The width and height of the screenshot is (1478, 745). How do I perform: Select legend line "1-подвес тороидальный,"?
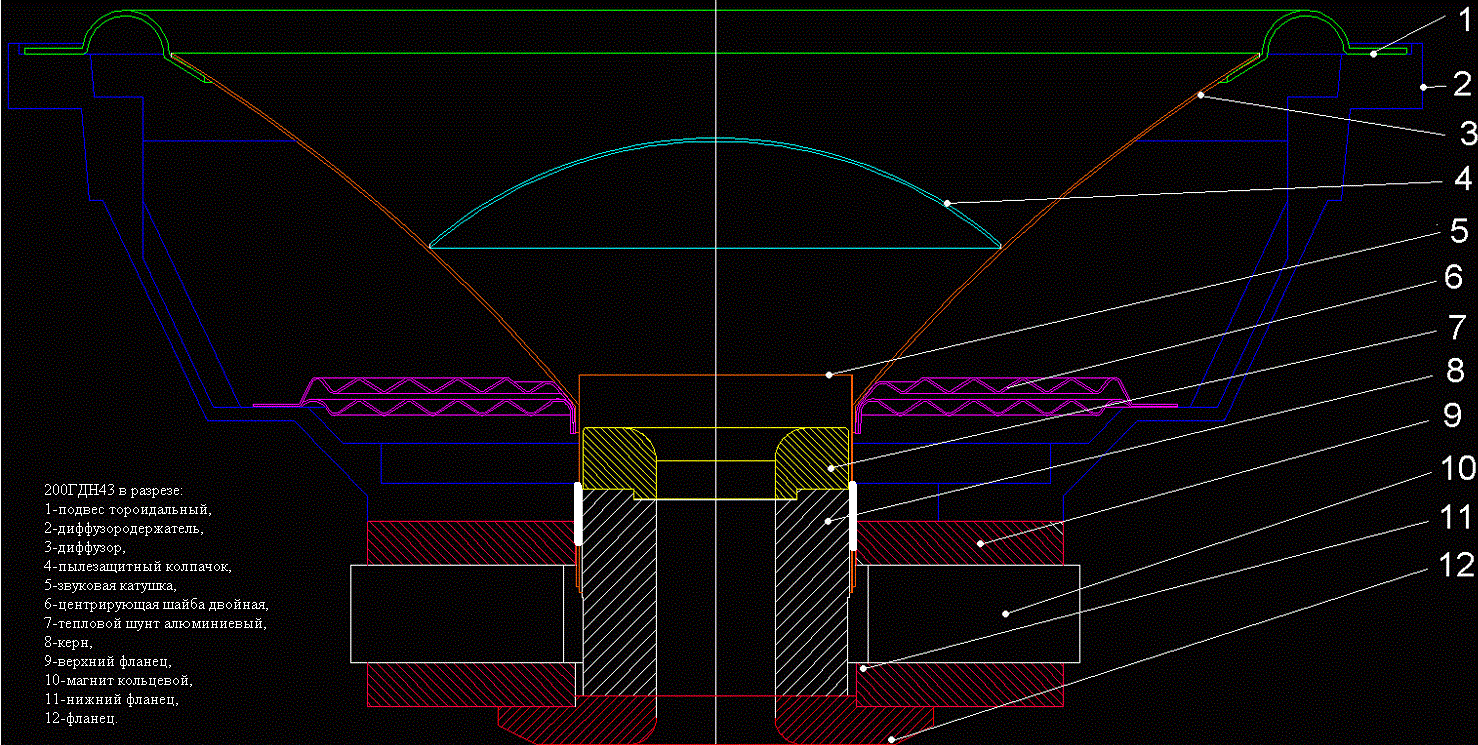coord(129,509)
